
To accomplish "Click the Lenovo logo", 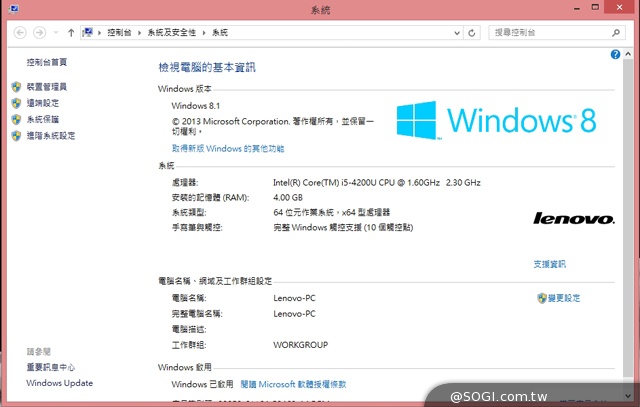I will [573, 218].
